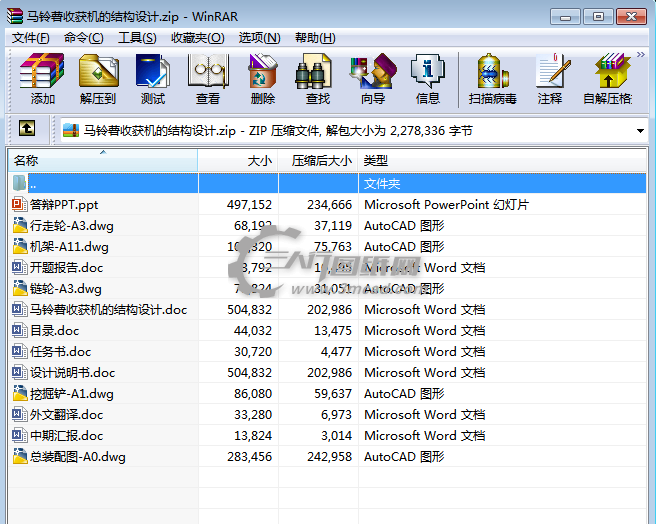656x524 pixels.
Task: Select the parent folder ".." row
Action: click(327, 183)
